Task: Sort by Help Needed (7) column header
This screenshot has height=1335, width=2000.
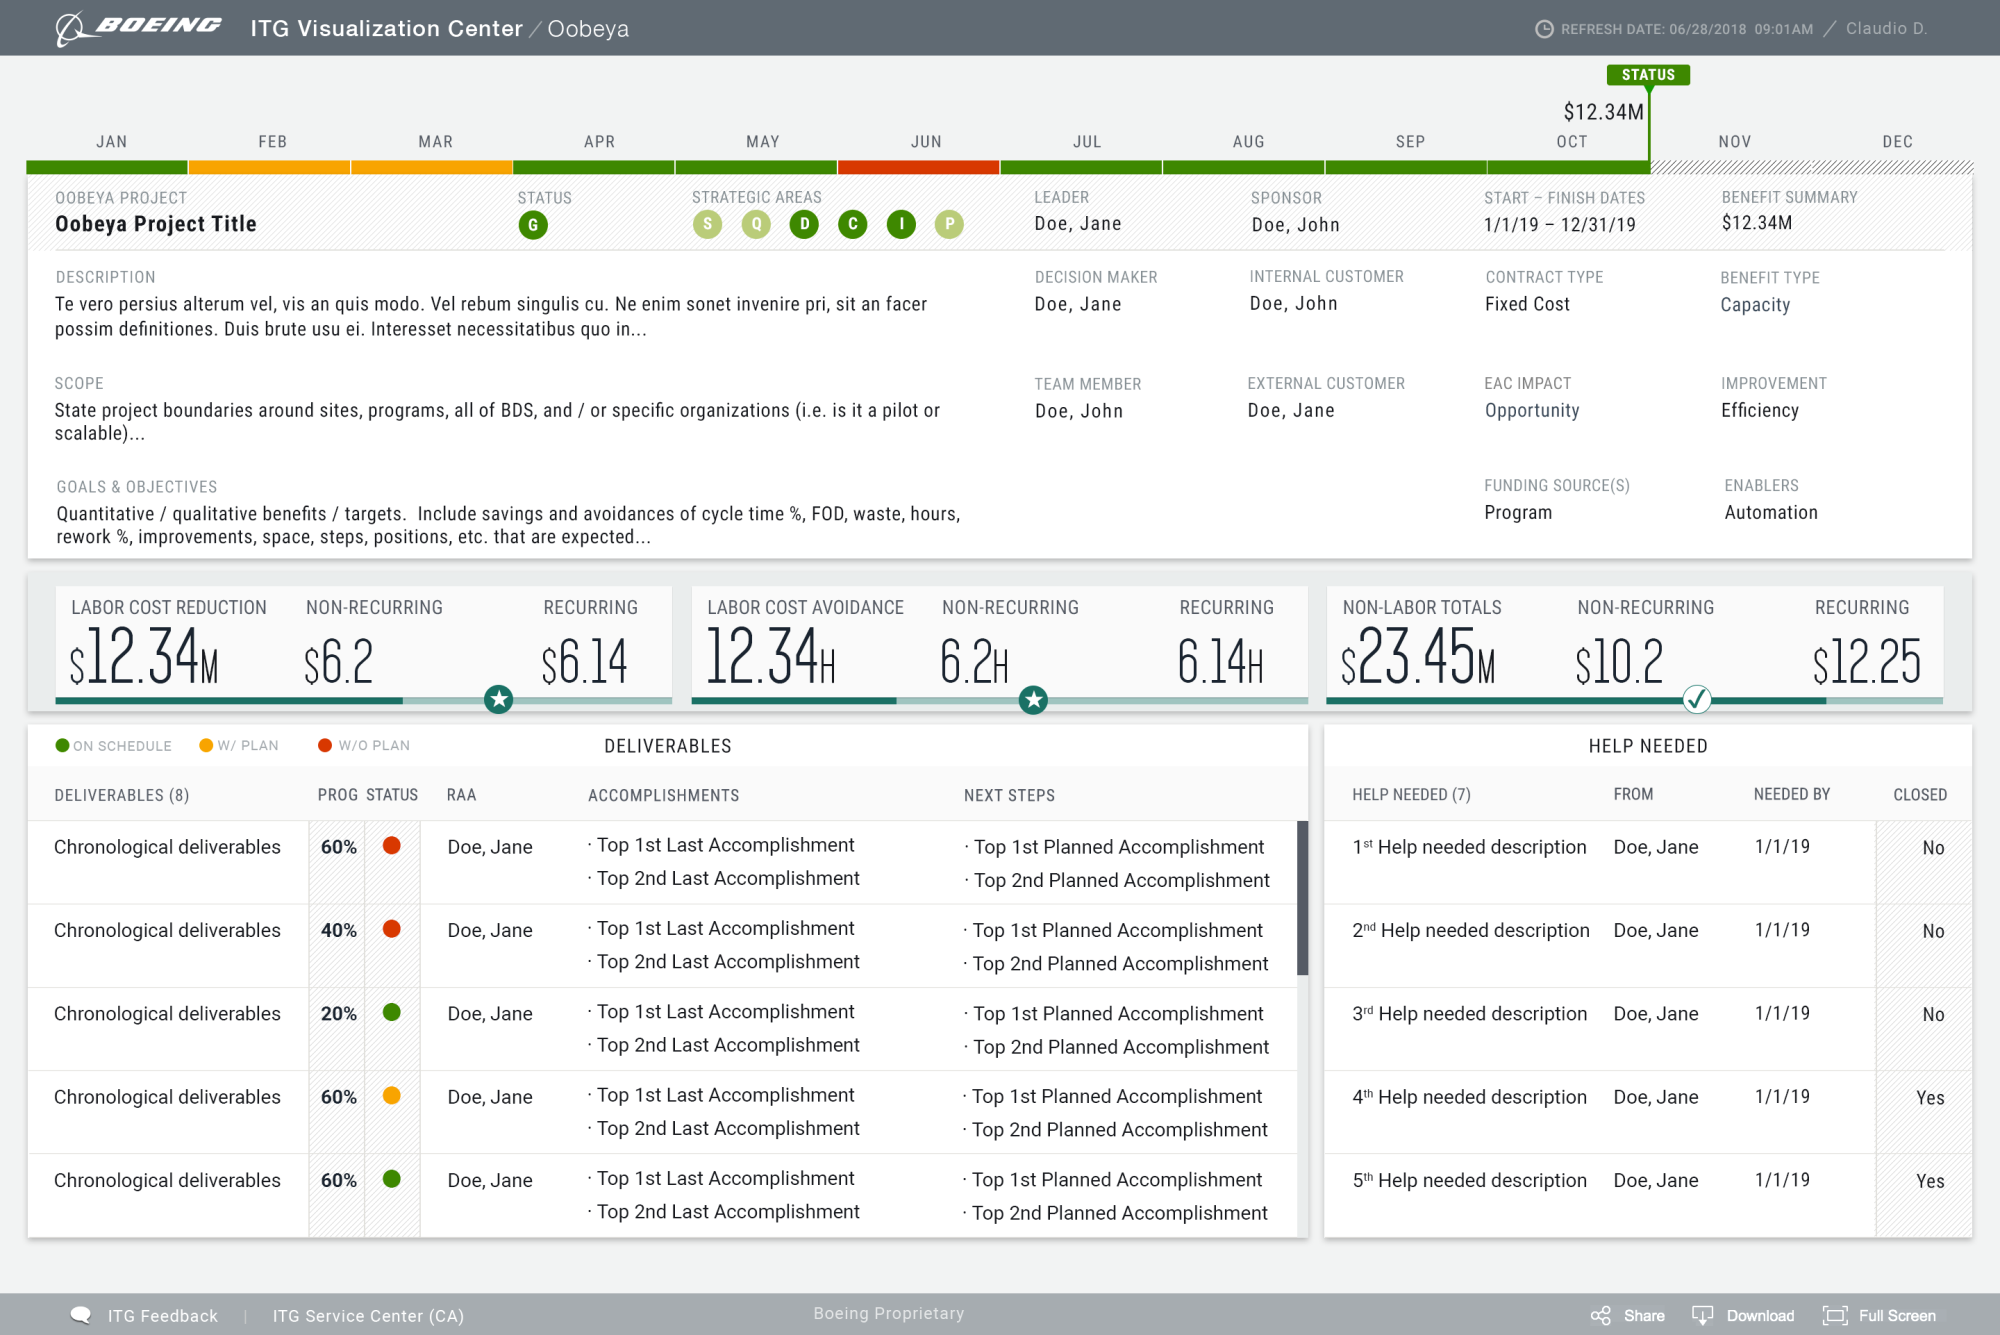Action: tap(1411, 794)
